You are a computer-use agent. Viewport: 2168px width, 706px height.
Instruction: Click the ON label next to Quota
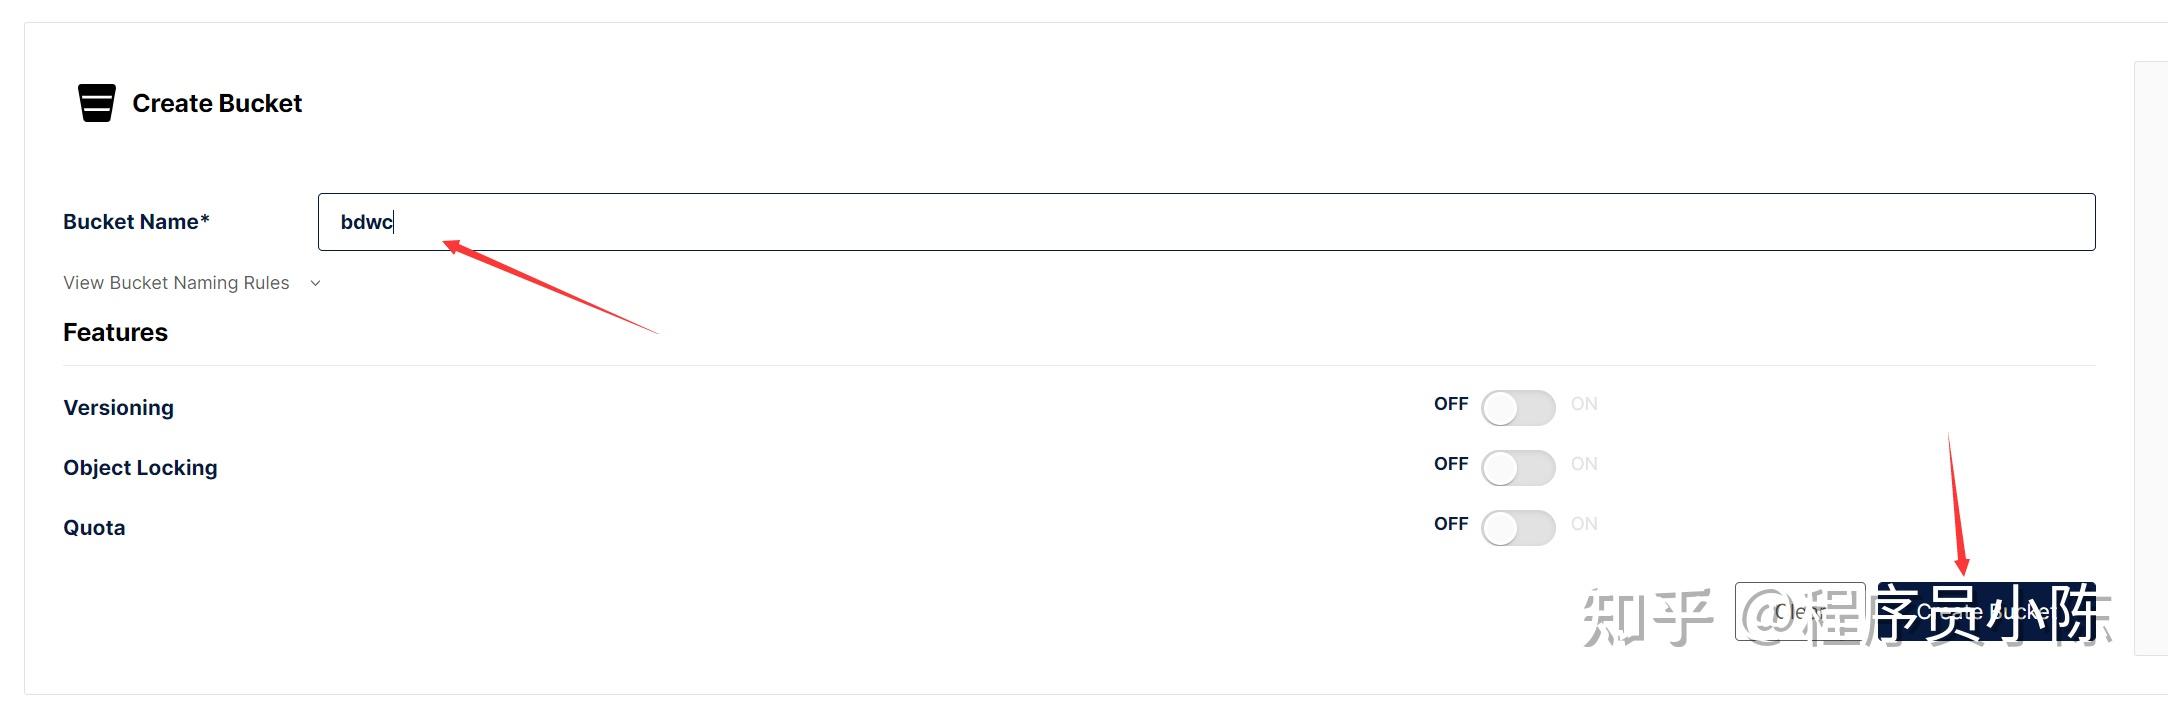[1584, 524]
